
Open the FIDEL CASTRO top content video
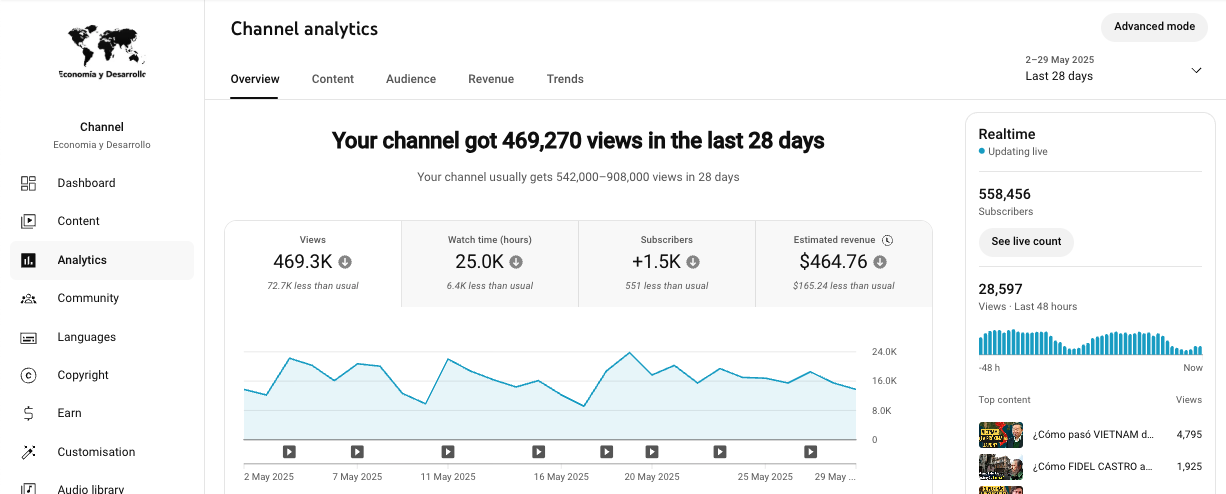pyautogui.click(x=1092, y=466)
